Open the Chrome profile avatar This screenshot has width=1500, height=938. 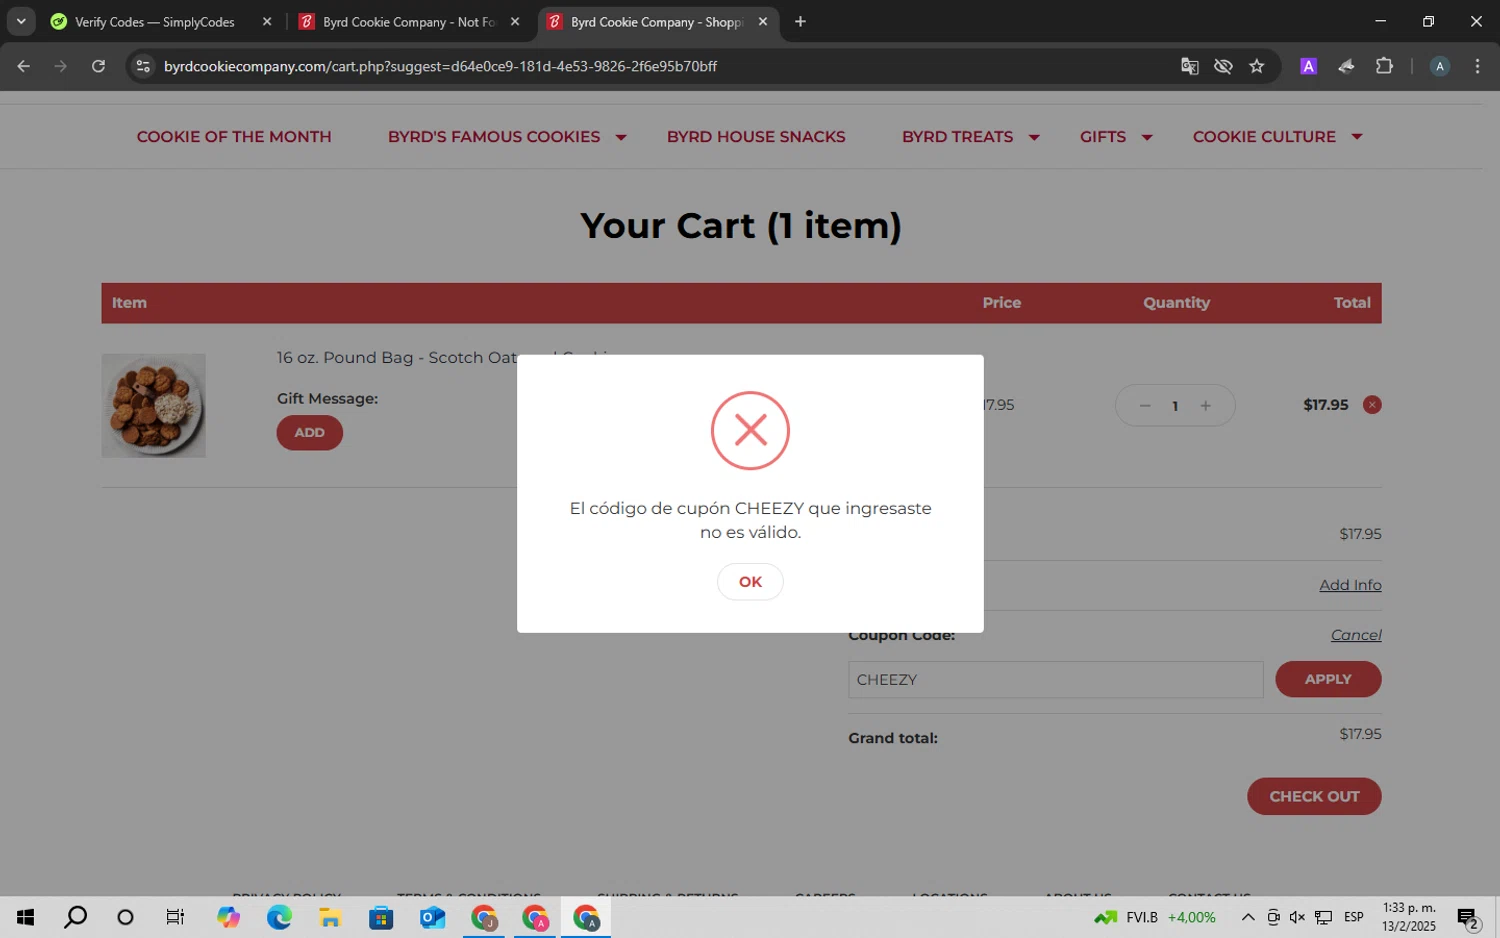pyautogui.click(x=1439, y=66)
